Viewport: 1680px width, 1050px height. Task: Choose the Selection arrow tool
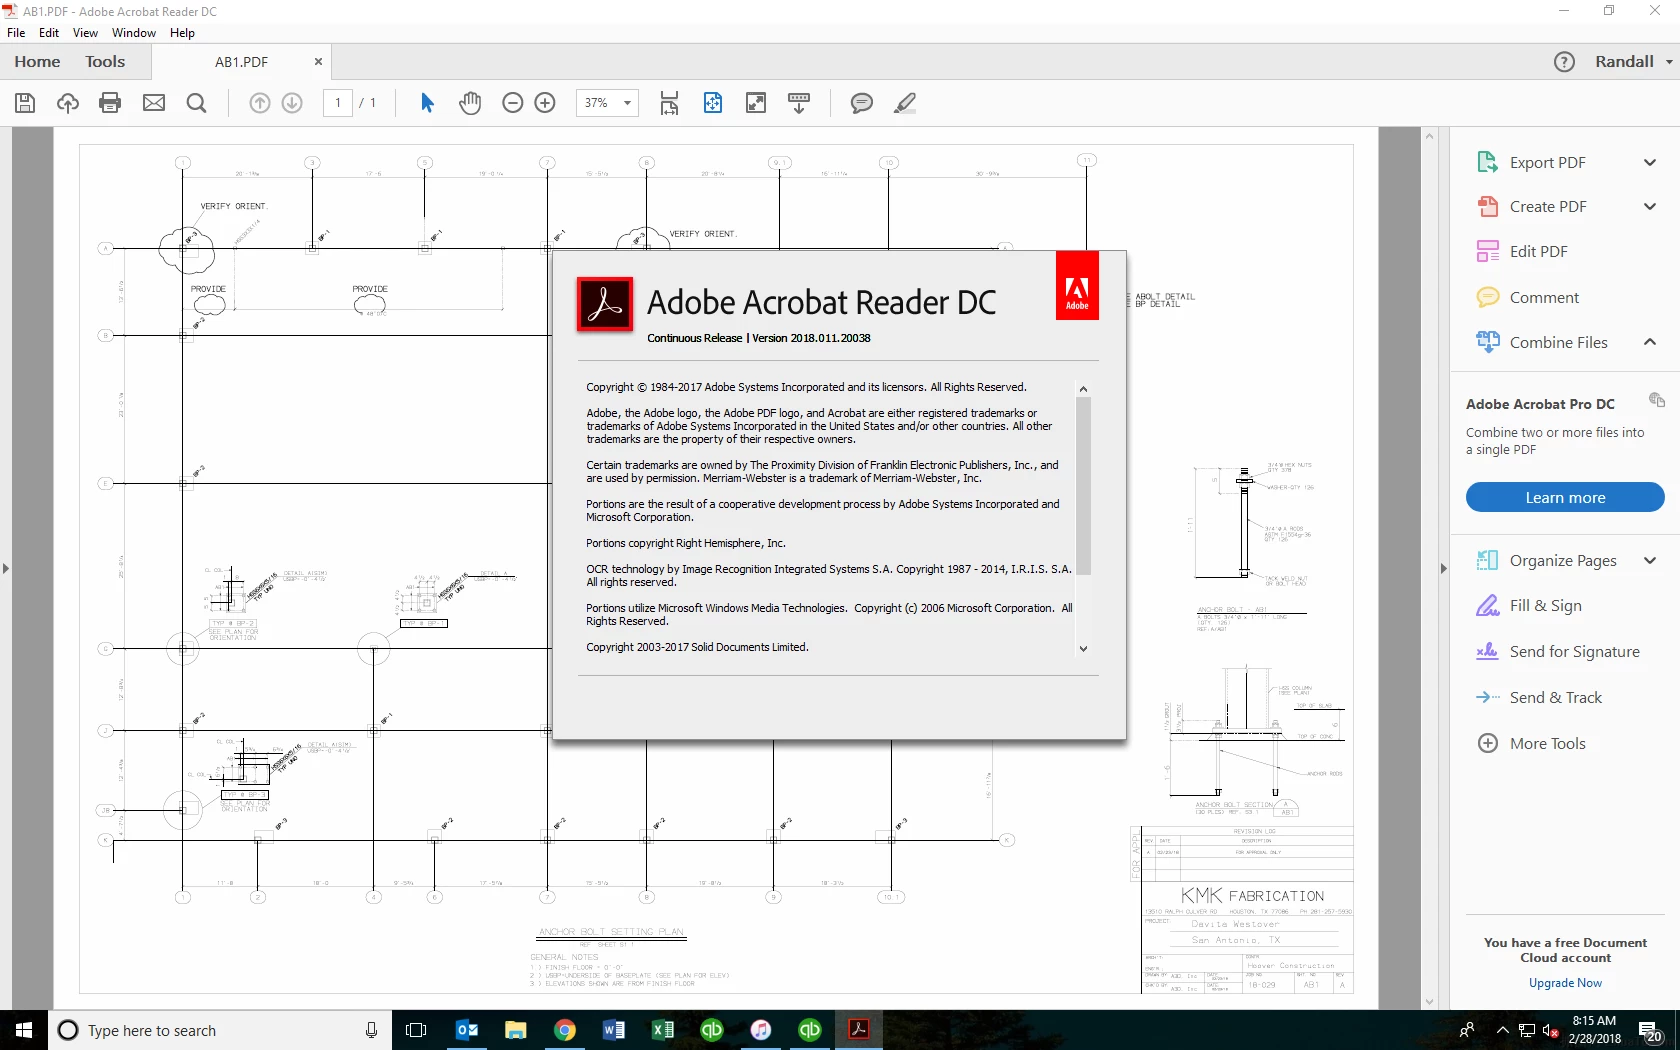coord(427,103)
